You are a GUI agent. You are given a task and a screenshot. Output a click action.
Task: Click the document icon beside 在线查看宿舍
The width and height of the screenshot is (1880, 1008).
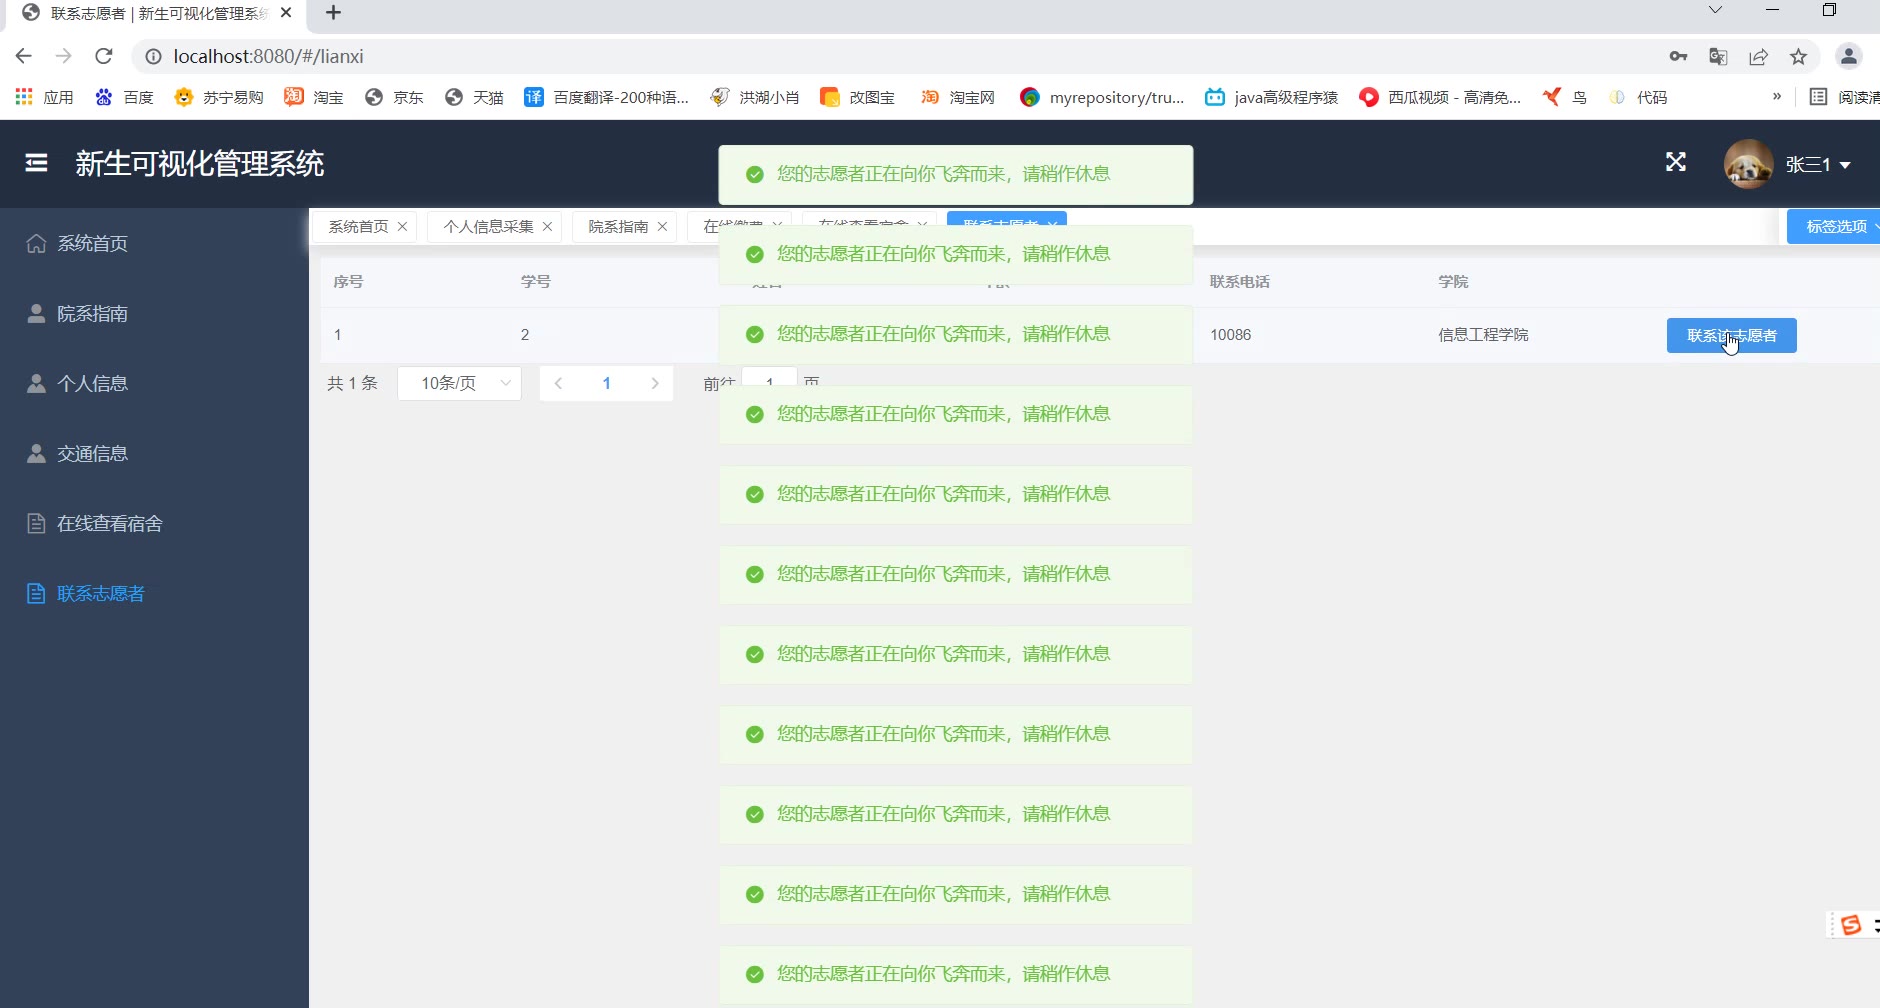click(x=36, y=523)
